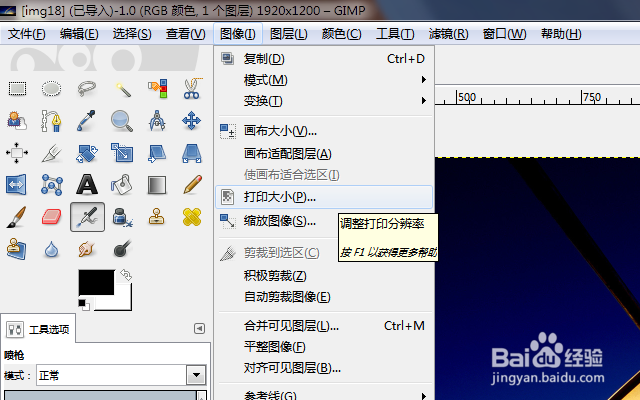Image resolution: width=640 pixels, height=400 pixels.
Task: Open the tool options tab menu arrow
Action: tap(199, 329)
